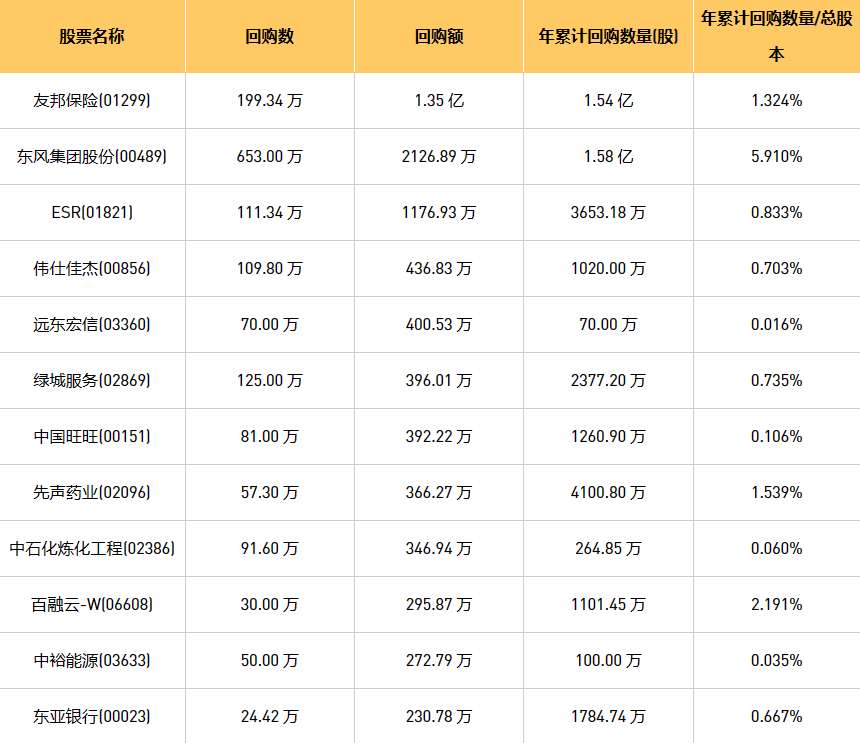
Task: Select 绿城服务(02869) in the table
Action: coord(92,380)
